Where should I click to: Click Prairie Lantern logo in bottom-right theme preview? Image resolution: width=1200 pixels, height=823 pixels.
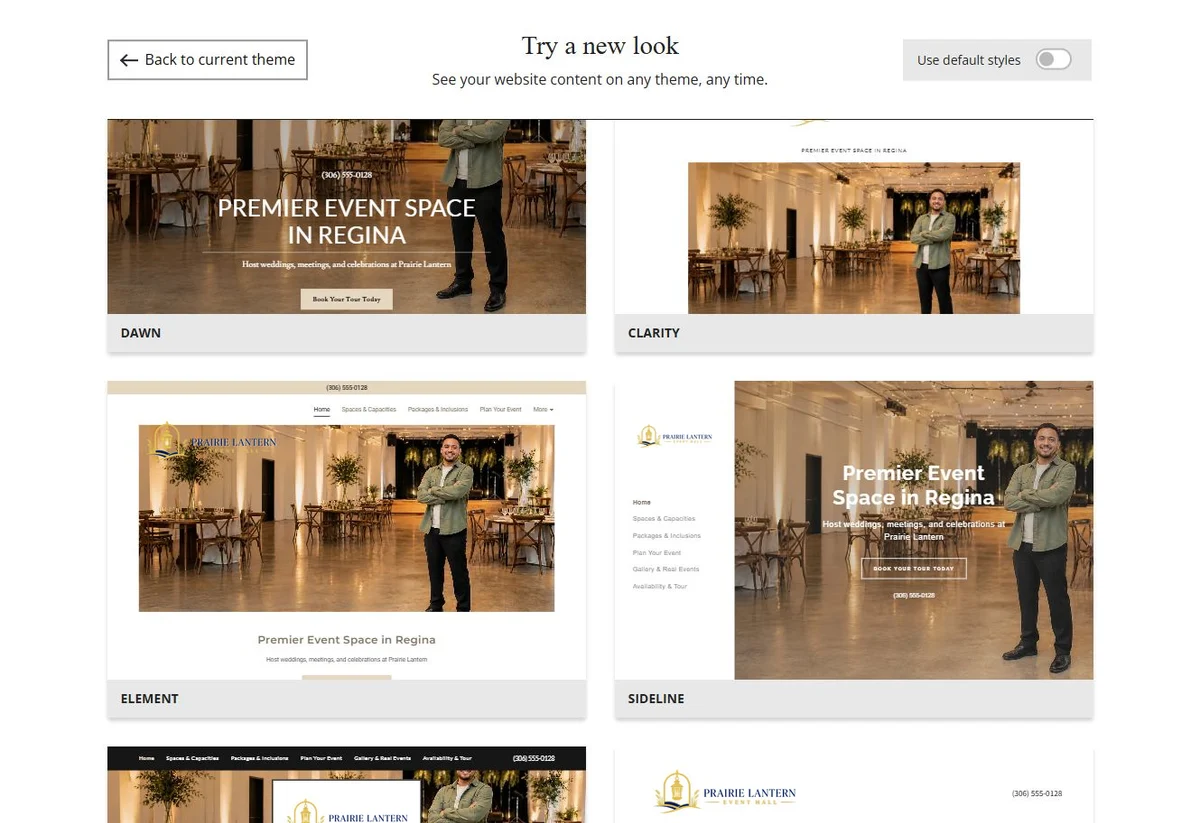click(x=725, y=792)
